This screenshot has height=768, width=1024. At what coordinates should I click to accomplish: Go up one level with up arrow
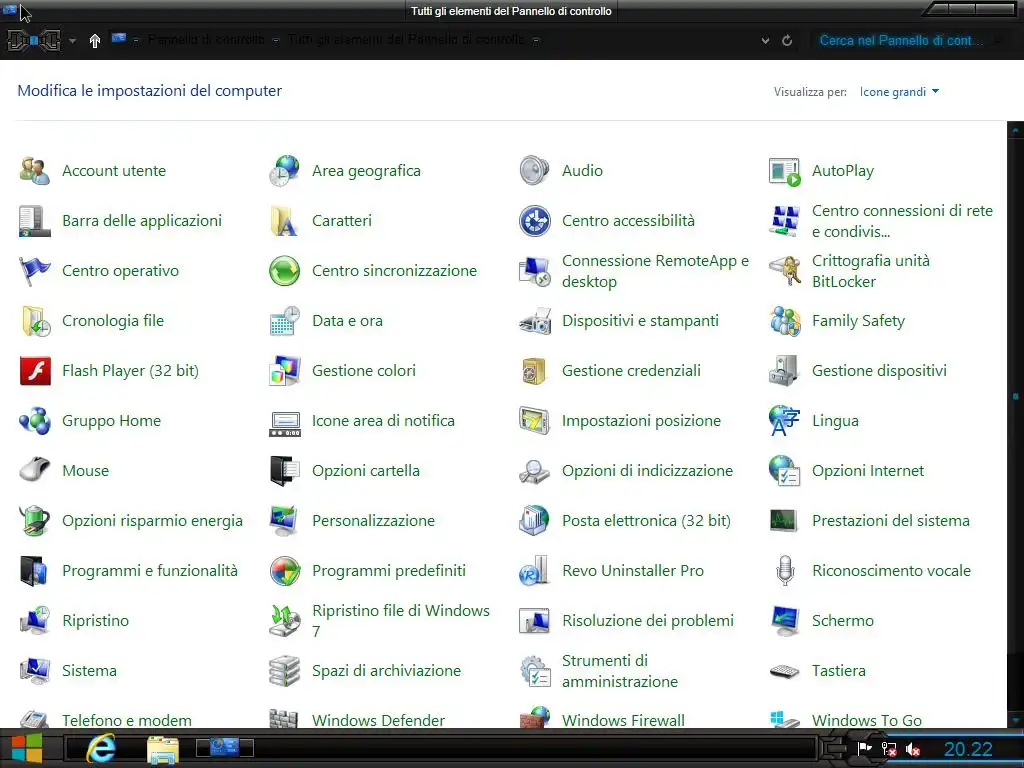coord(95,41)
